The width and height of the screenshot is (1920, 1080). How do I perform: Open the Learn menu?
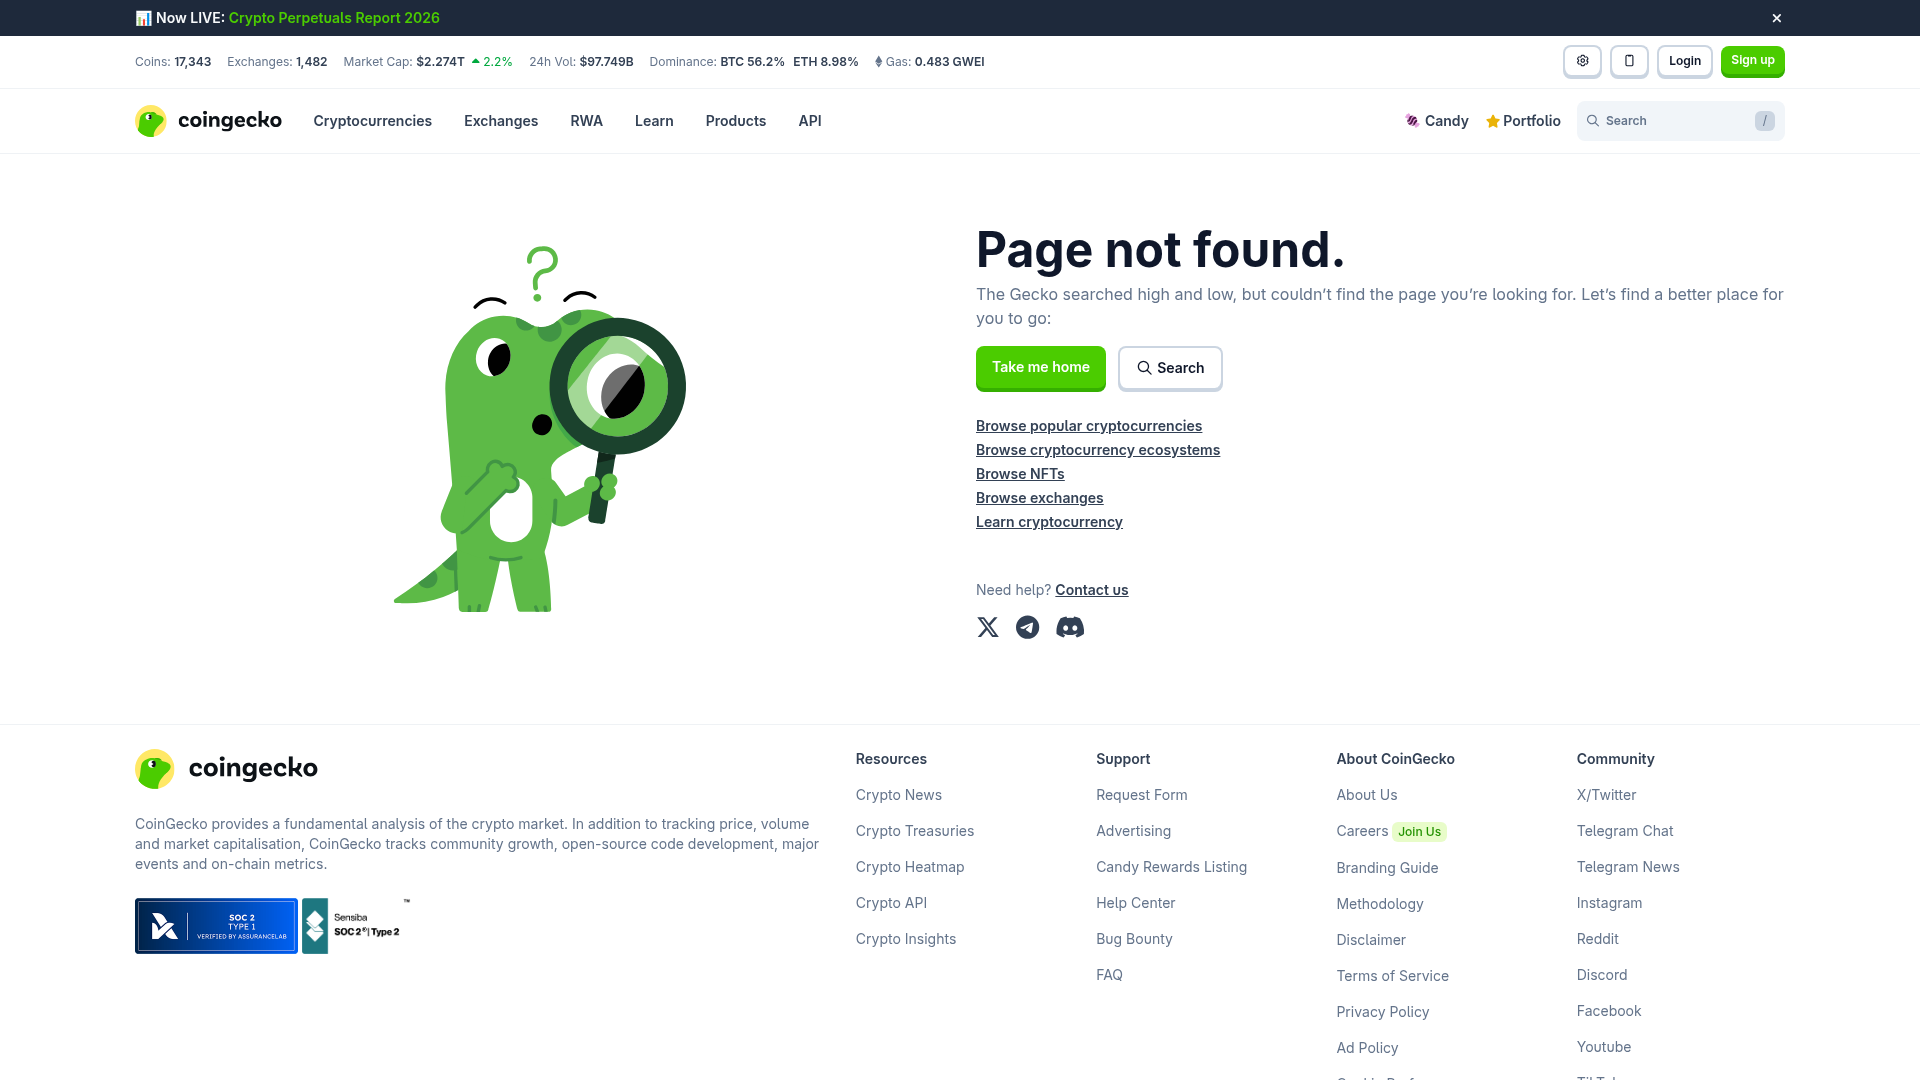point(654,121)
